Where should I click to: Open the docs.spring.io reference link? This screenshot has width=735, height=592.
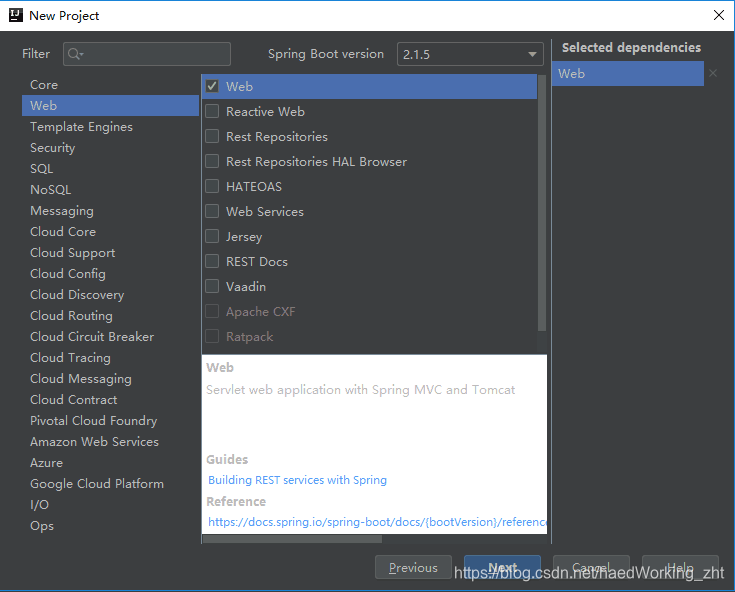(377, 522)
